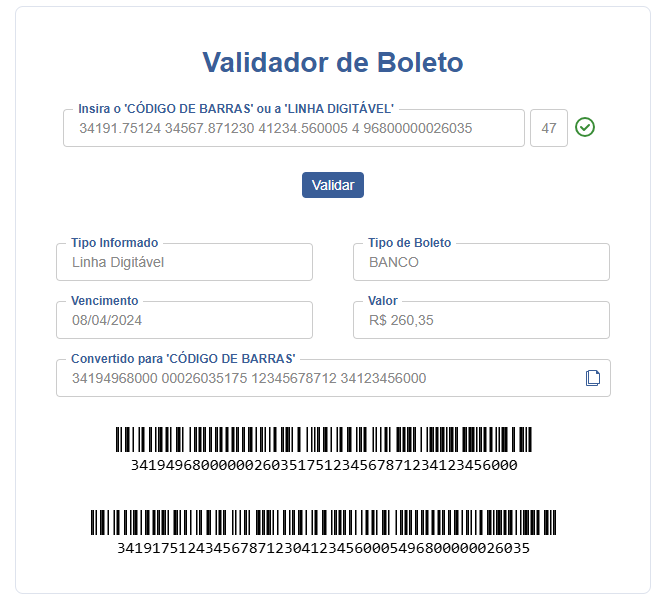This screenshot has height=598, width=666.
Task: Click the Vencimento label
Action: tap(105, 301)
